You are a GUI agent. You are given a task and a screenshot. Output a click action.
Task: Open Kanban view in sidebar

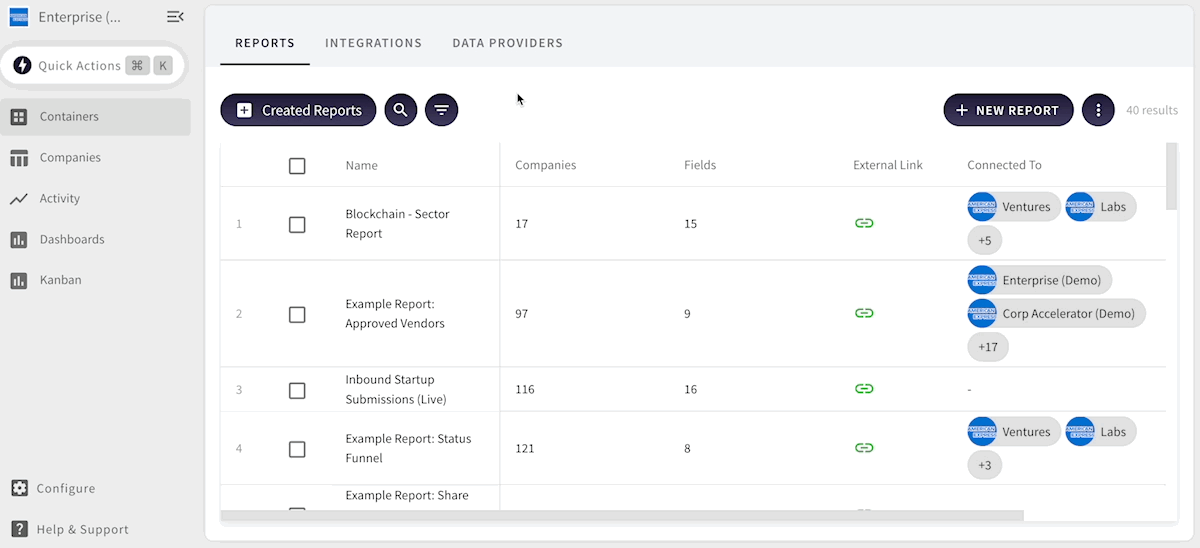click(60, 281)
